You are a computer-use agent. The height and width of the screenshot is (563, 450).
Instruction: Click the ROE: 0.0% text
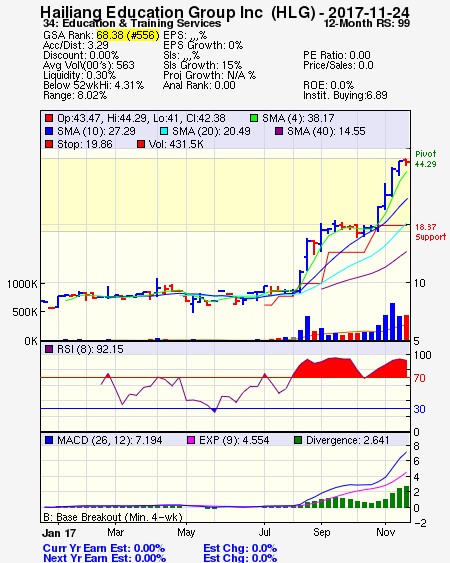(329, 85)
